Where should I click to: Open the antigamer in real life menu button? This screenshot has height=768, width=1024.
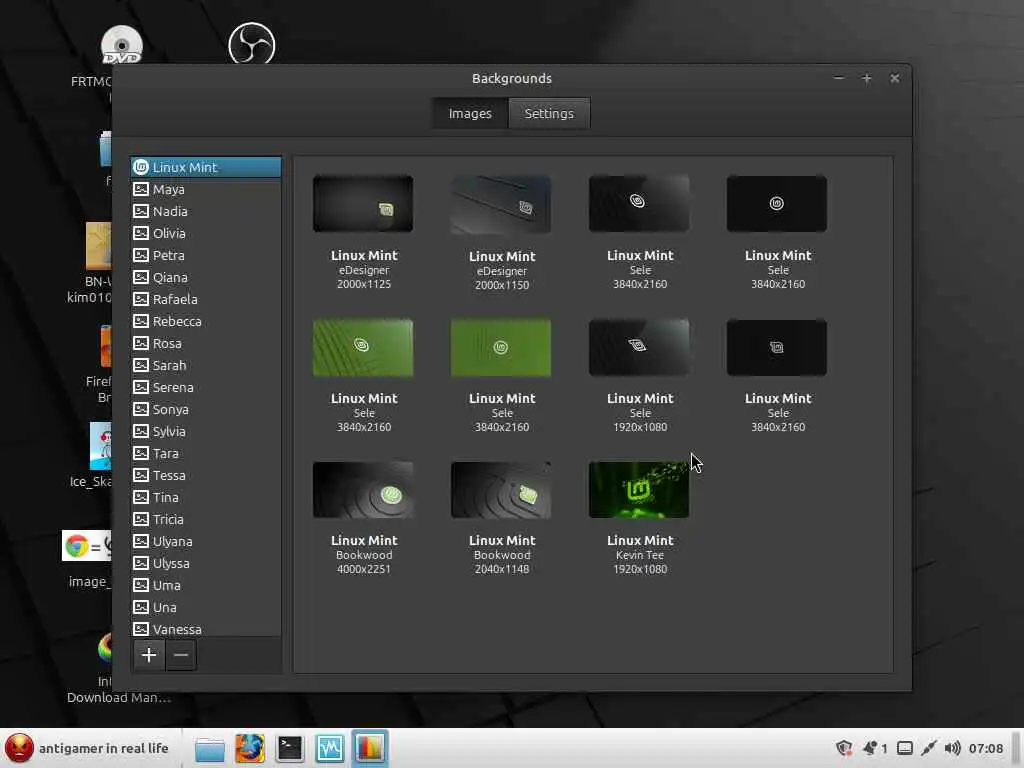tap(88, 748)
